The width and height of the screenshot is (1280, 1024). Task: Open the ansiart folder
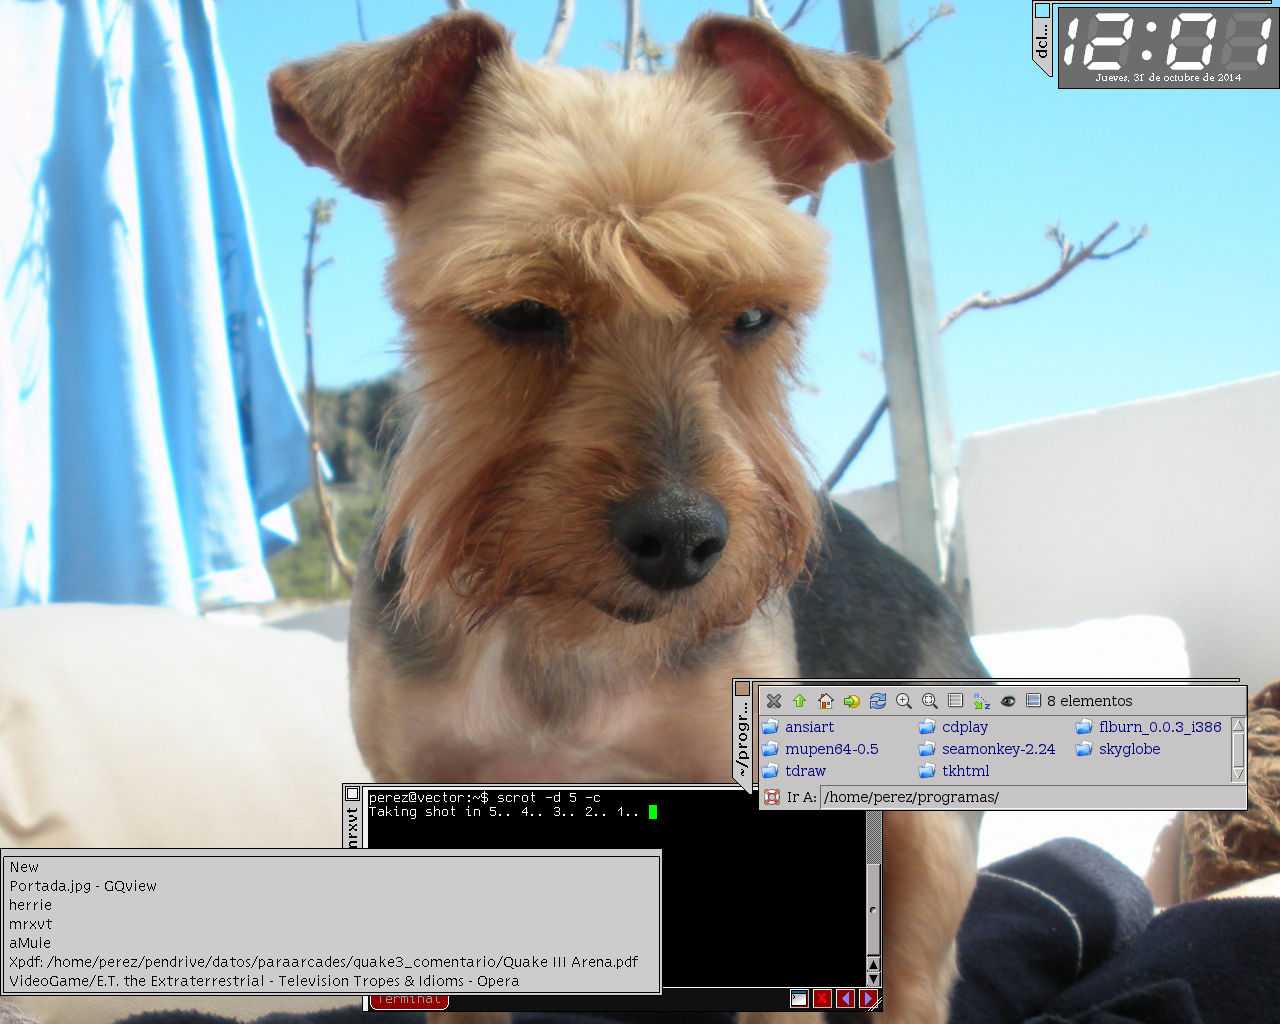[x=798, y=727]
